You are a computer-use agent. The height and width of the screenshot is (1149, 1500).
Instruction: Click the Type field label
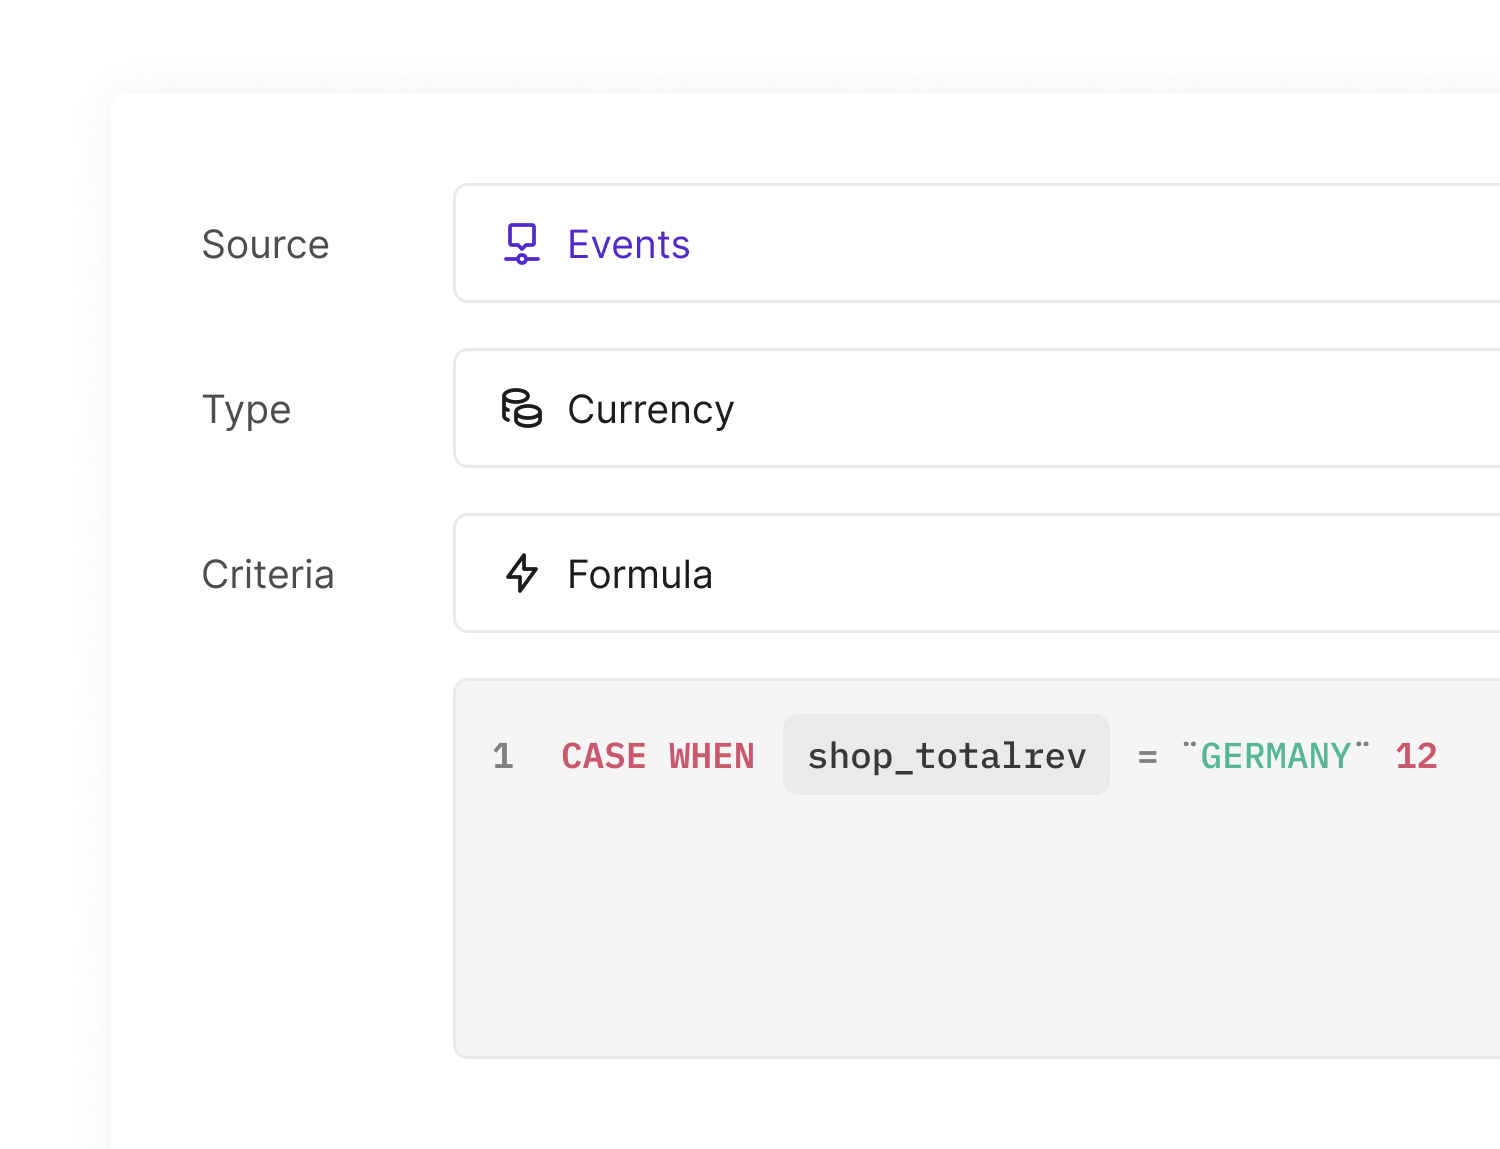pyautogui.click(x=246, y=410)
